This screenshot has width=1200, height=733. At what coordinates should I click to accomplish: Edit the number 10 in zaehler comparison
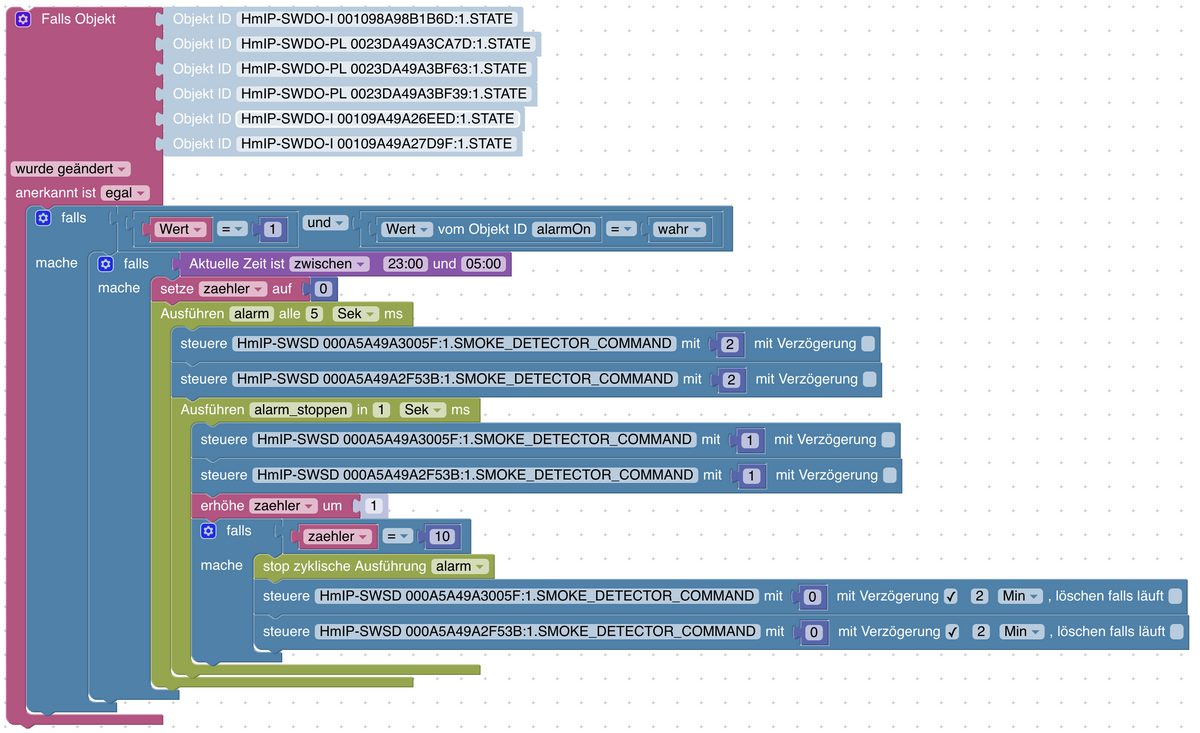click(441, 536)
